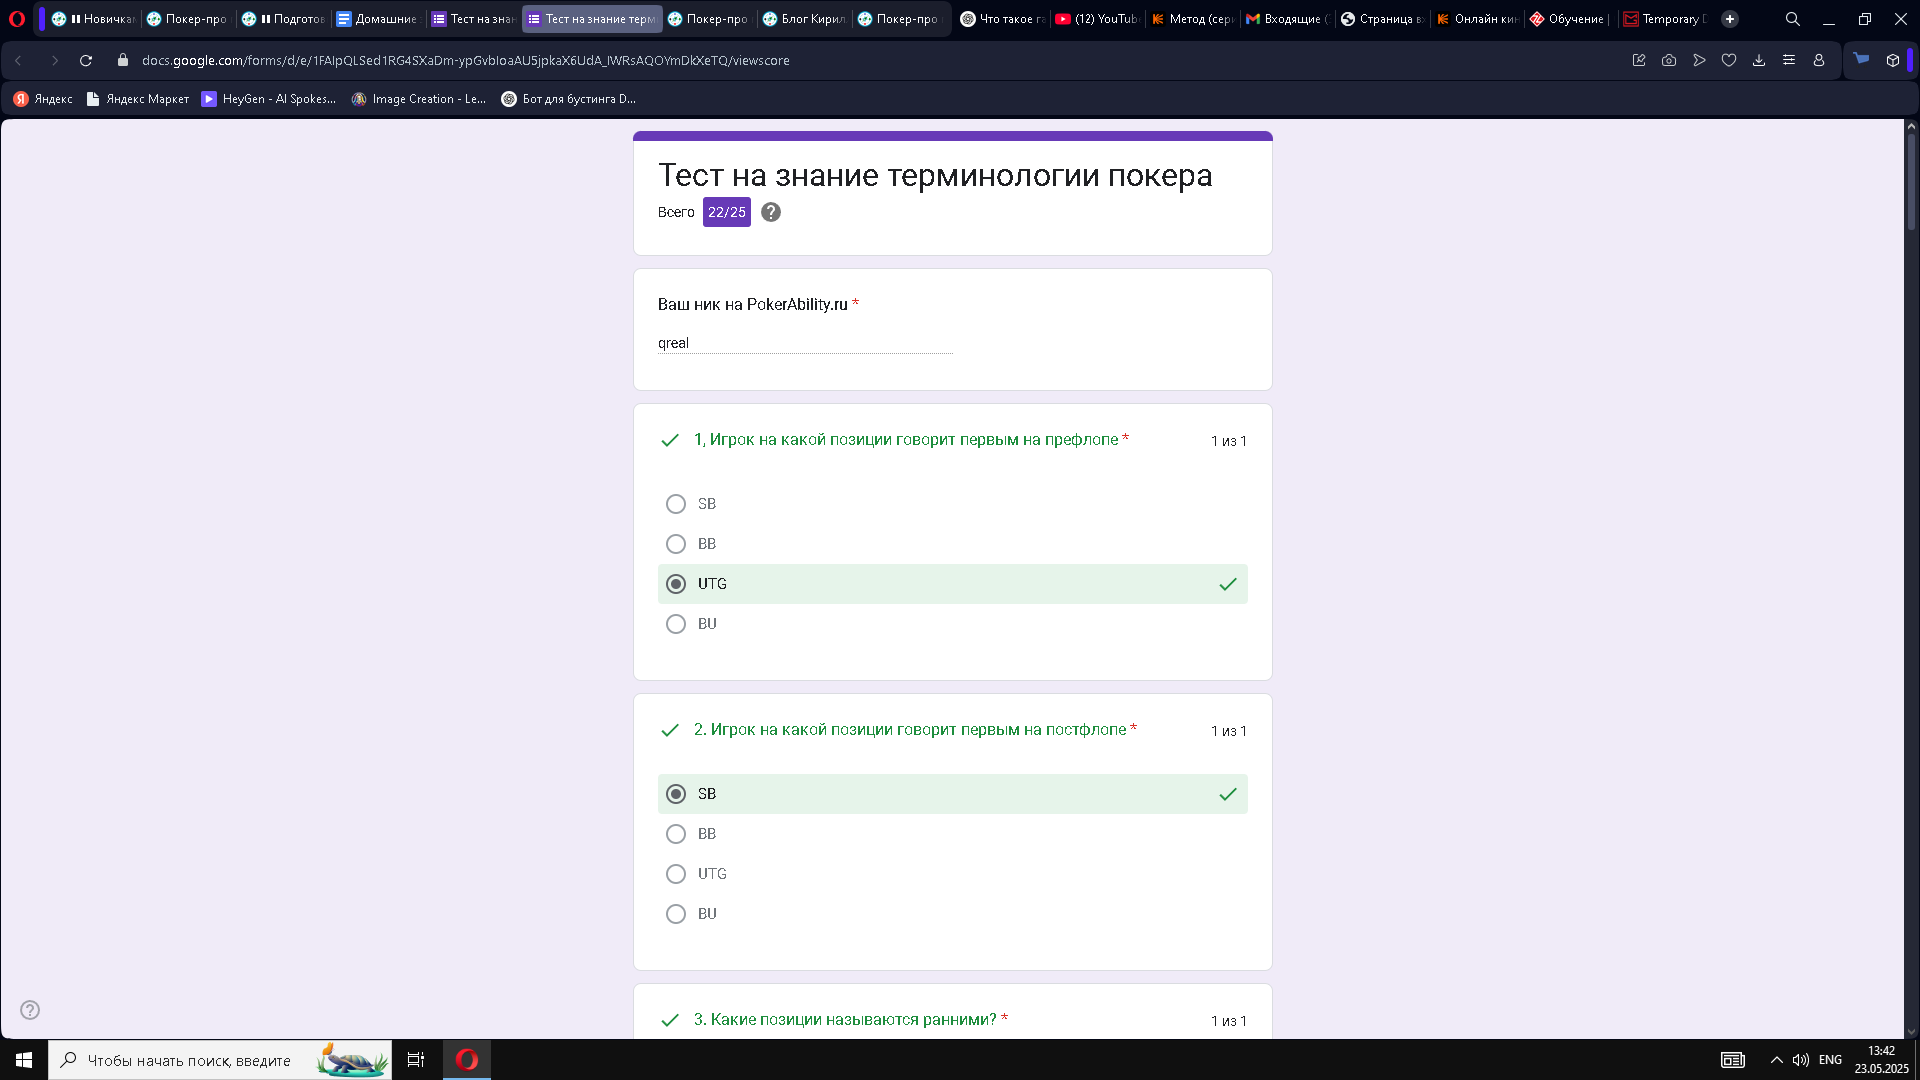Image resolution: width=1920 pixels, height=1080 pixels.
Task: Switch to the Блог Кирил tab
Action: pyautogui.click(x=803, y=19)
